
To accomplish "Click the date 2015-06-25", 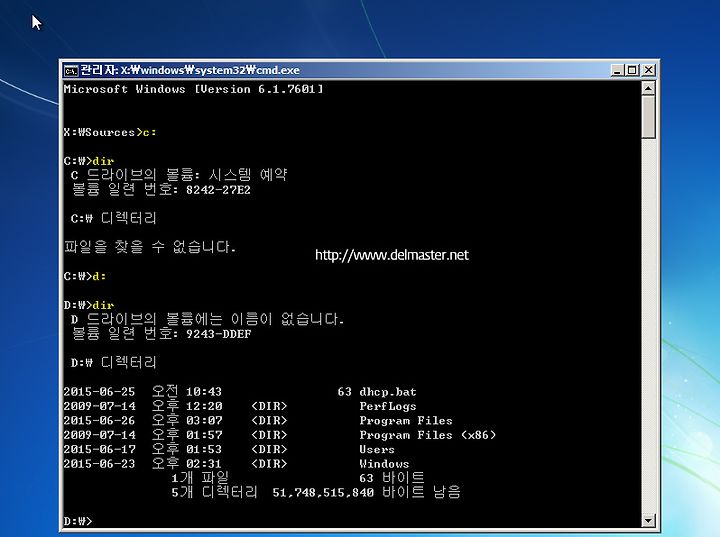I will [x=99, y=392].
